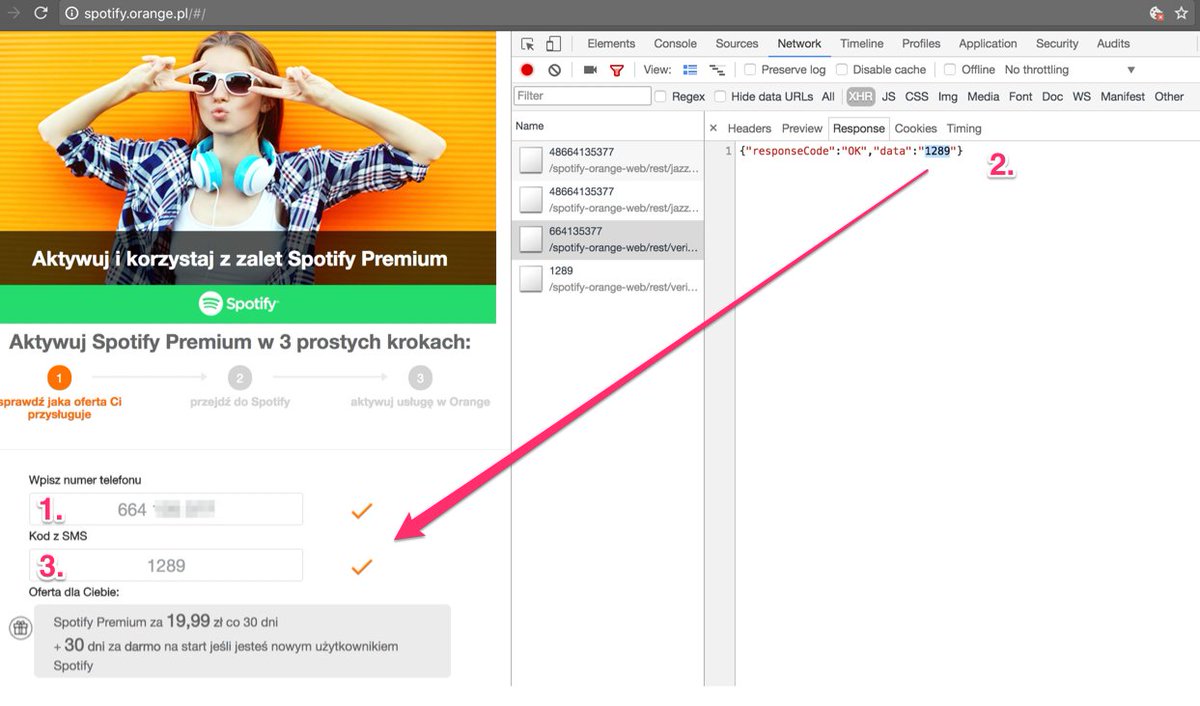This screenshot has width=1200, height=706.
Task: Filter requests by Manifest type
Action: tap(1123, 97)
